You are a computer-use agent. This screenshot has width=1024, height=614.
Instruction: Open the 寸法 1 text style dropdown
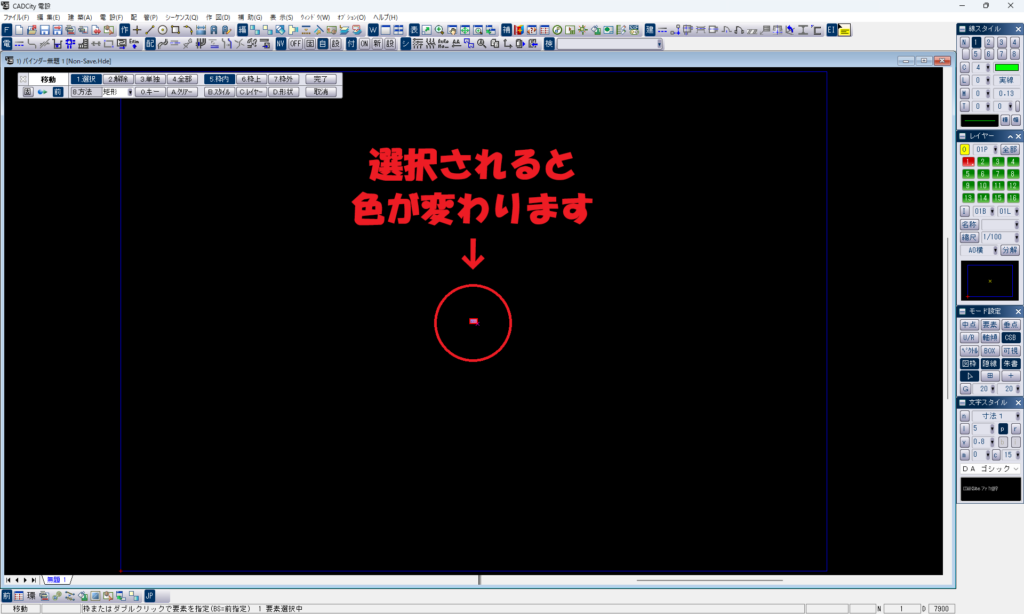pos(1017,416)
